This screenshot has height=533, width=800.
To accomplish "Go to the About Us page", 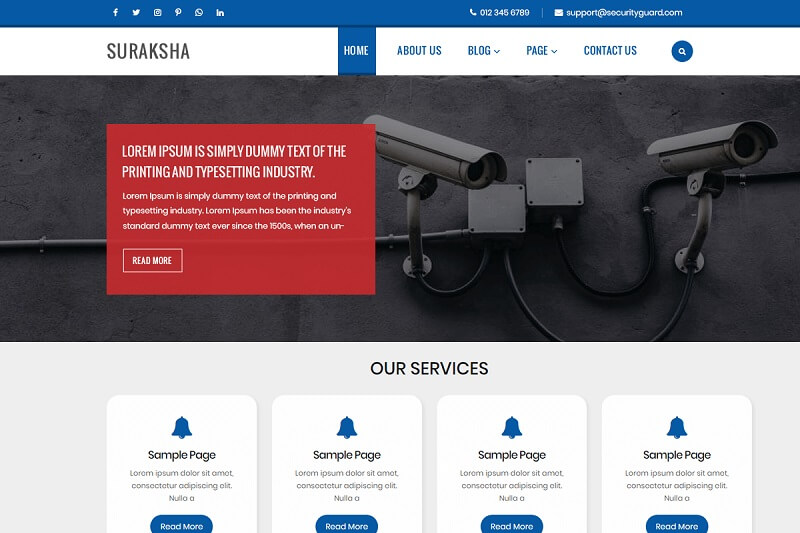I will (x=419, y=50).
